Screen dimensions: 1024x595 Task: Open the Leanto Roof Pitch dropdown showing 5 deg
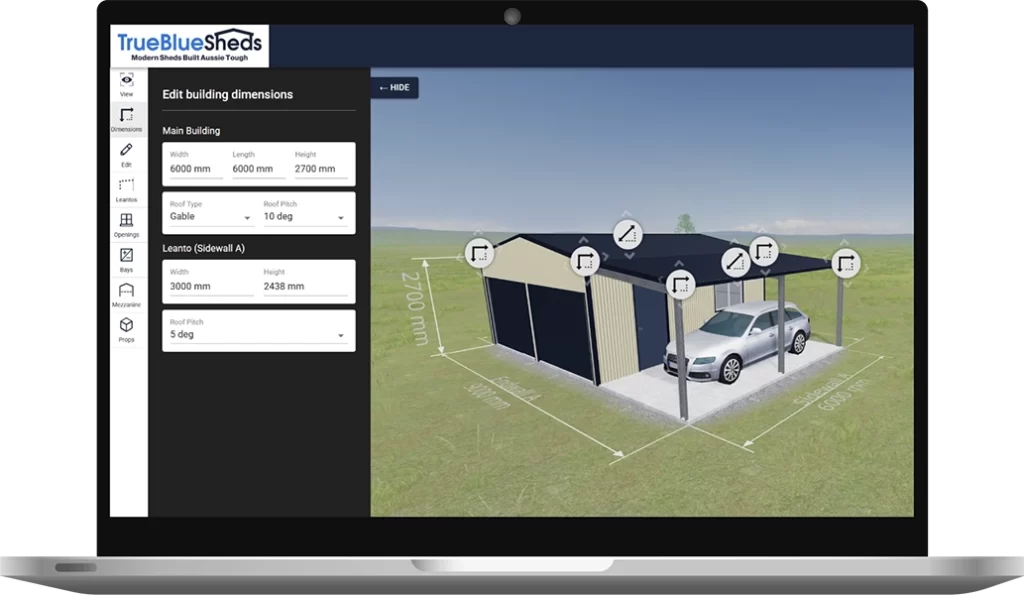(258, 334)
